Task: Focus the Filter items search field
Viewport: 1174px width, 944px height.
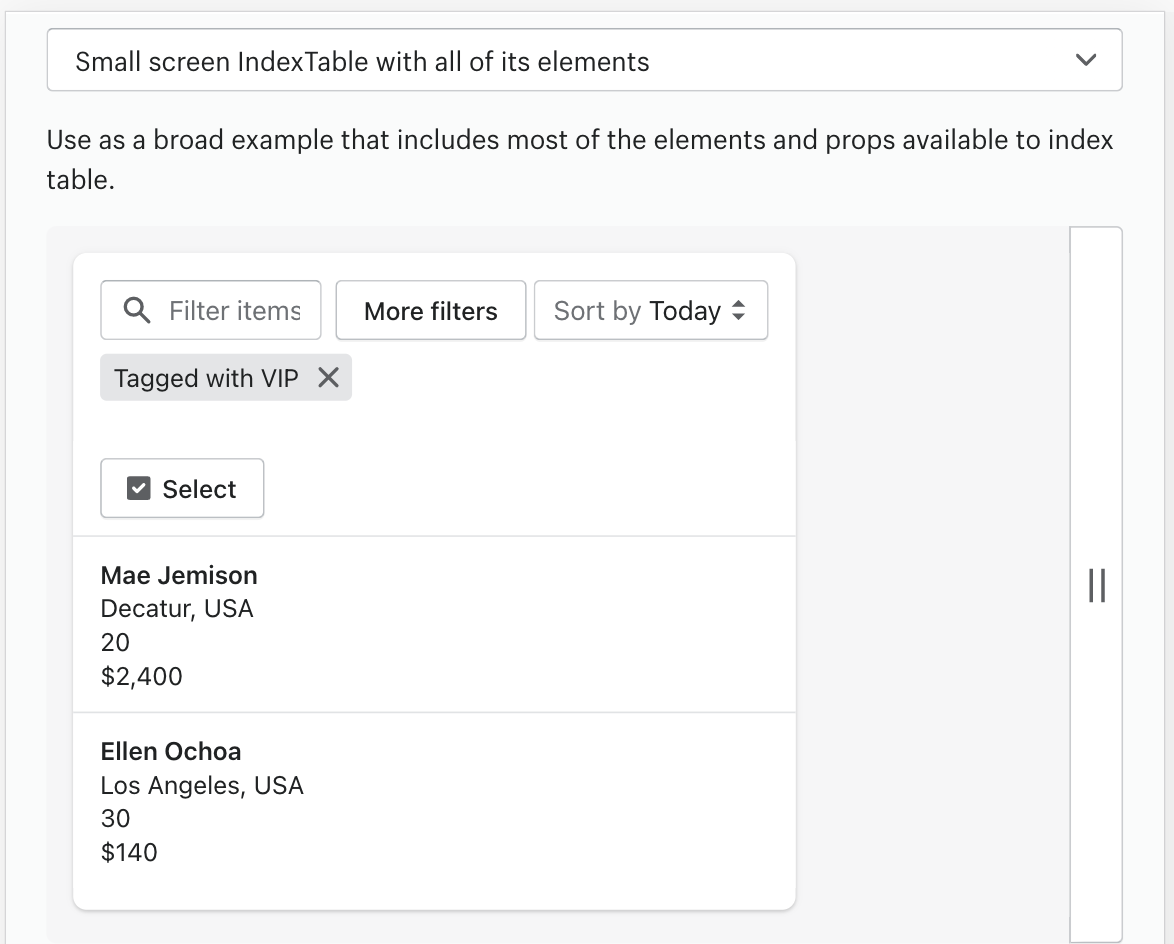Action: coord(235,311)
